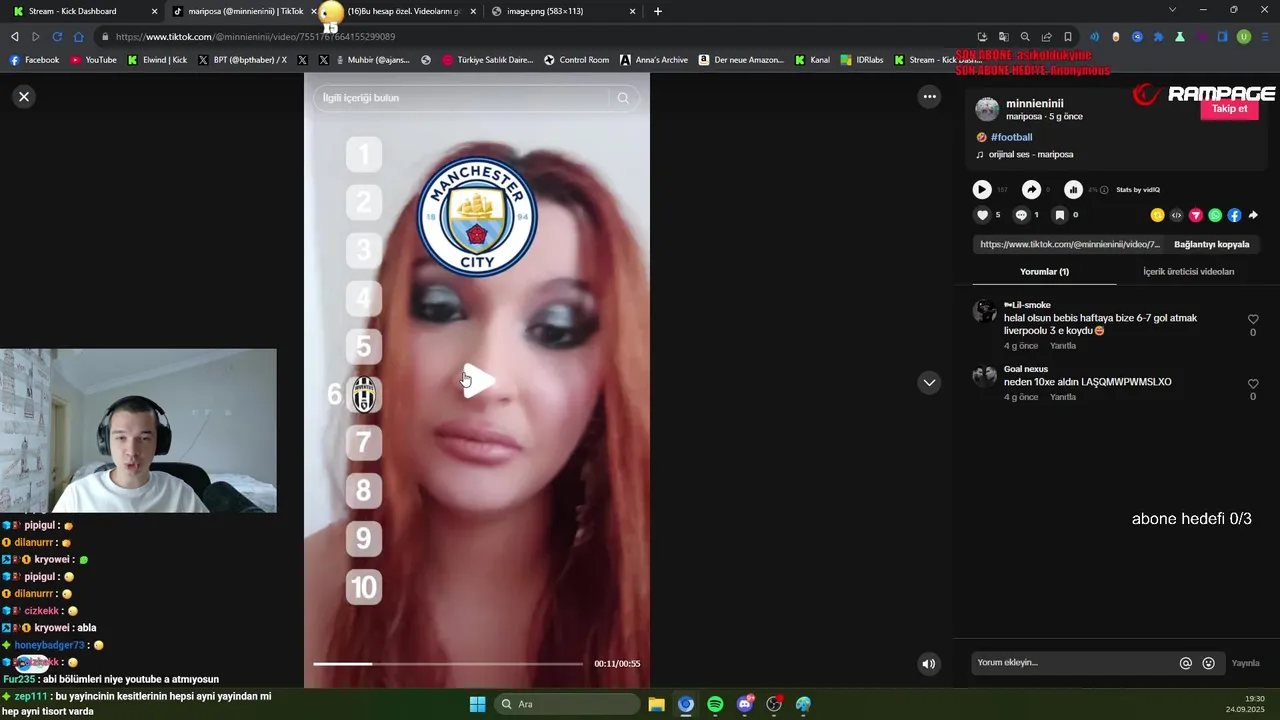The width and height of the screenshot is (1280, 720).
Task: Open Anna's Archive bookmark
Action: (x=654, y=60)
